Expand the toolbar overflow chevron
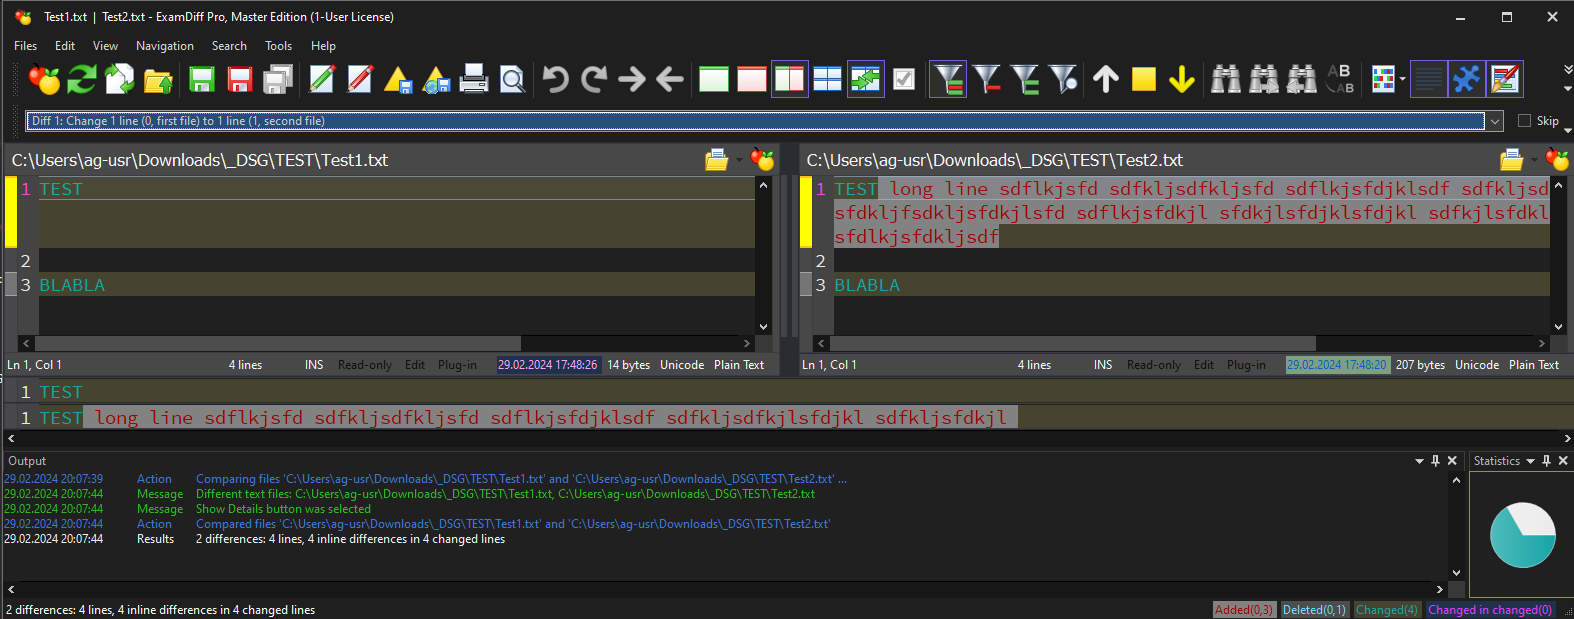This screenshot has height=619, width=1574. tap(1567, 69)
